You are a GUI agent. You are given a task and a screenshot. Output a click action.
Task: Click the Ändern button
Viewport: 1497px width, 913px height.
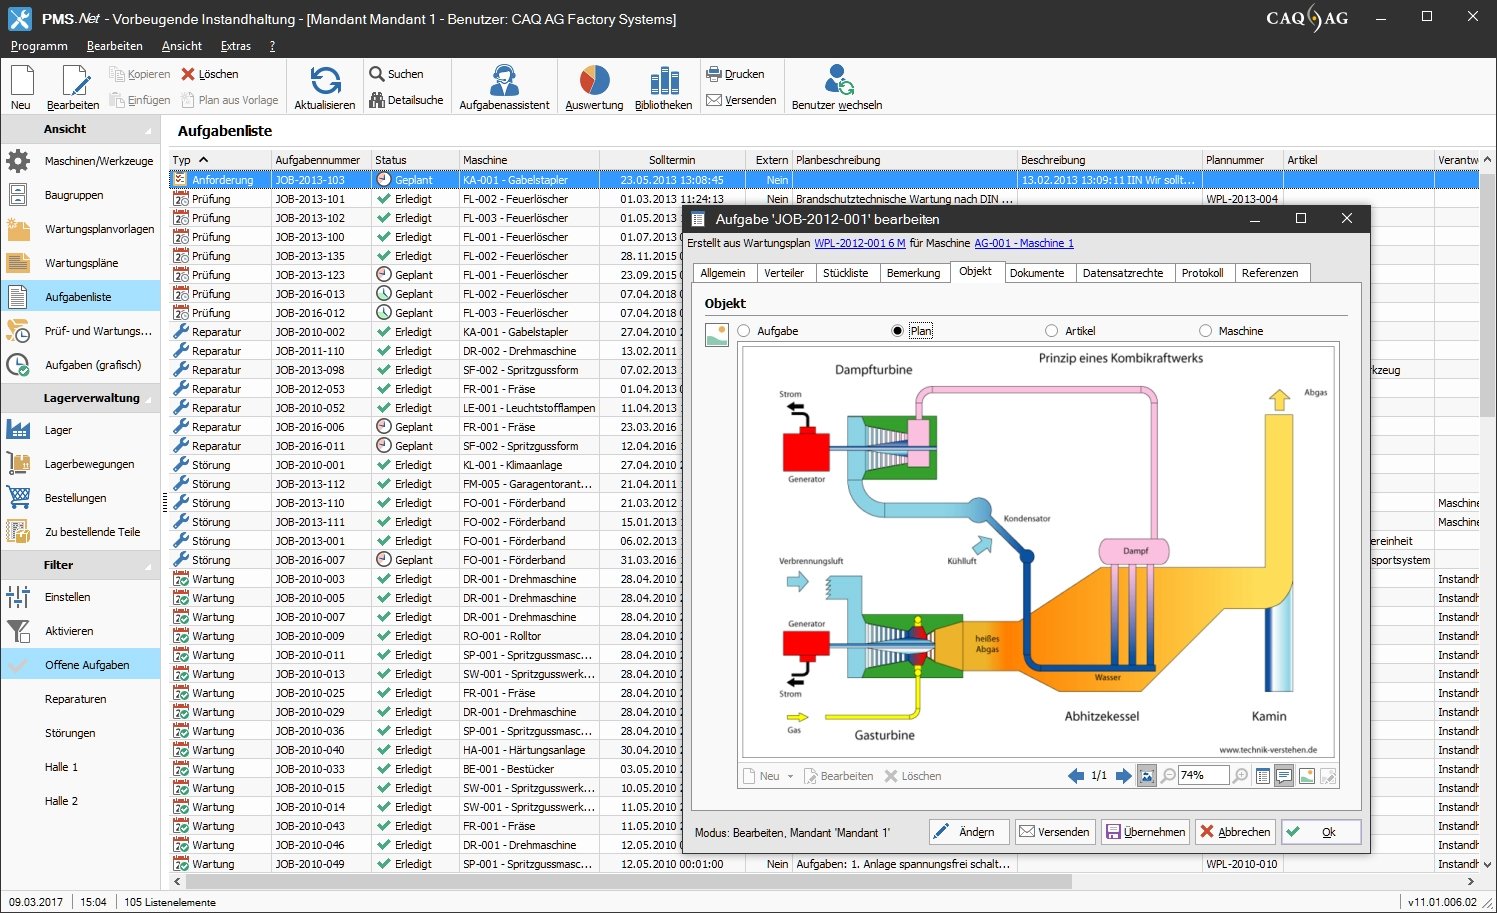pos(969,832)
